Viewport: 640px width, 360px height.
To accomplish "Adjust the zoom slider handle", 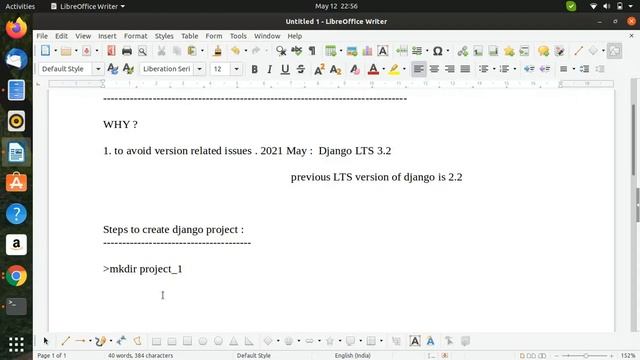I will point(586,356).
